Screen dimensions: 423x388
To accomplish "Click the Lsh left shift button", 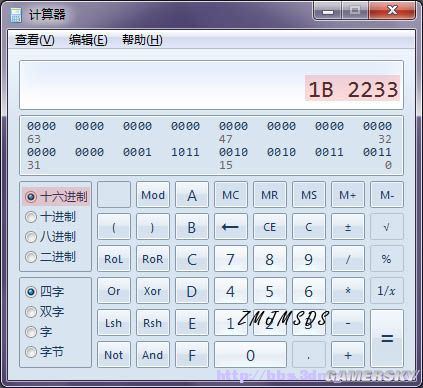I will [x=114, y=323].
